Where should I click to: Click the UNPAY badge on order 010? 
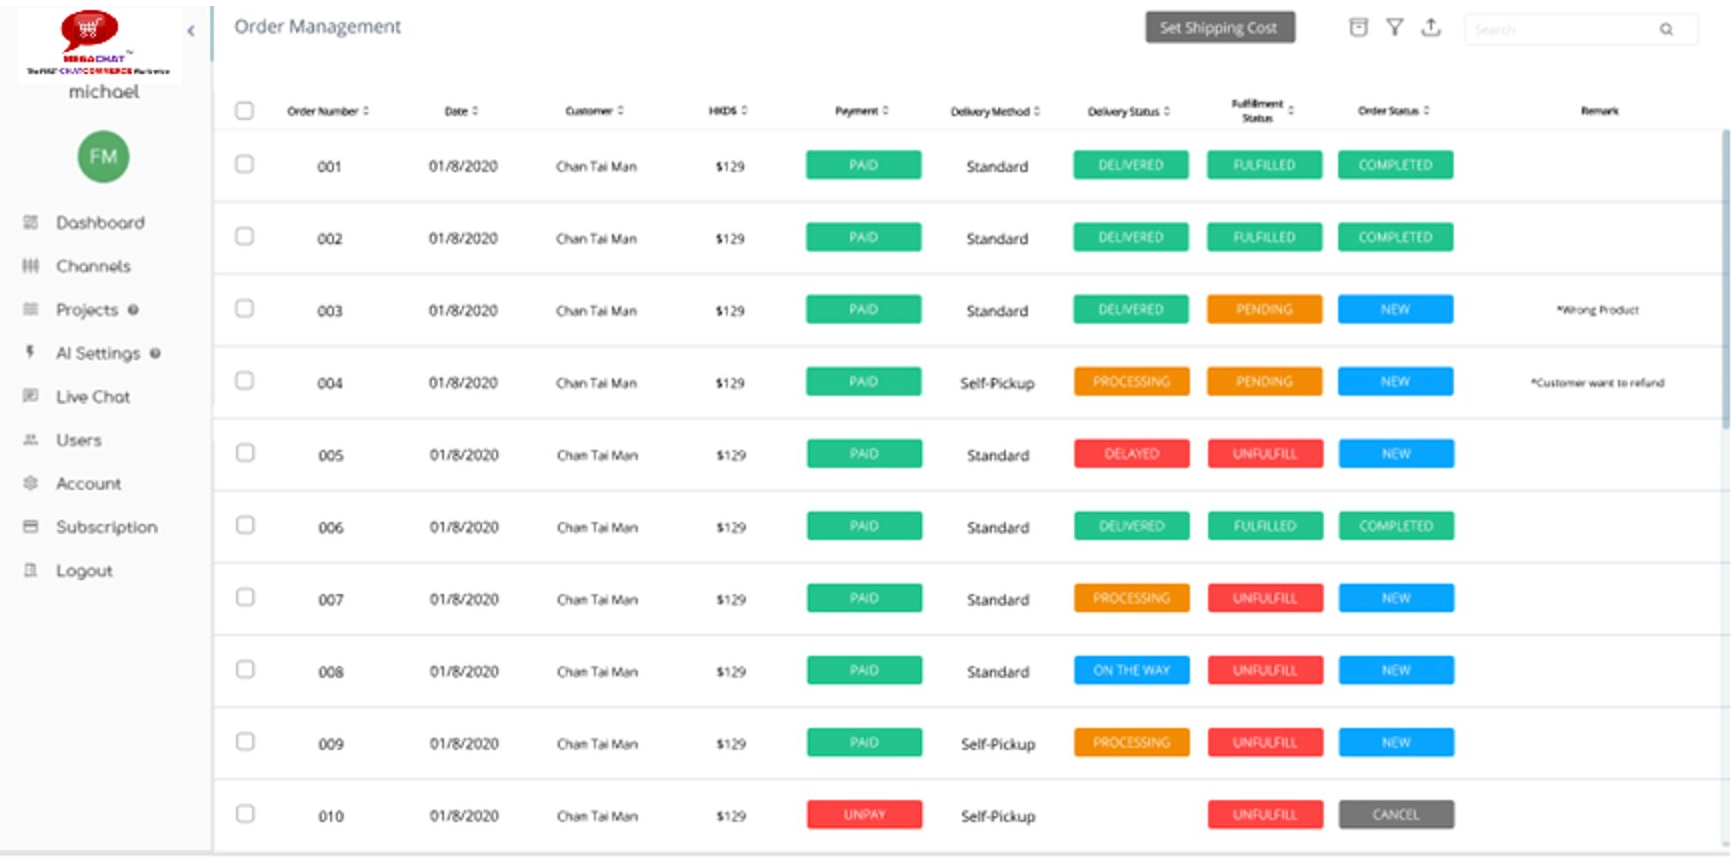864,815
